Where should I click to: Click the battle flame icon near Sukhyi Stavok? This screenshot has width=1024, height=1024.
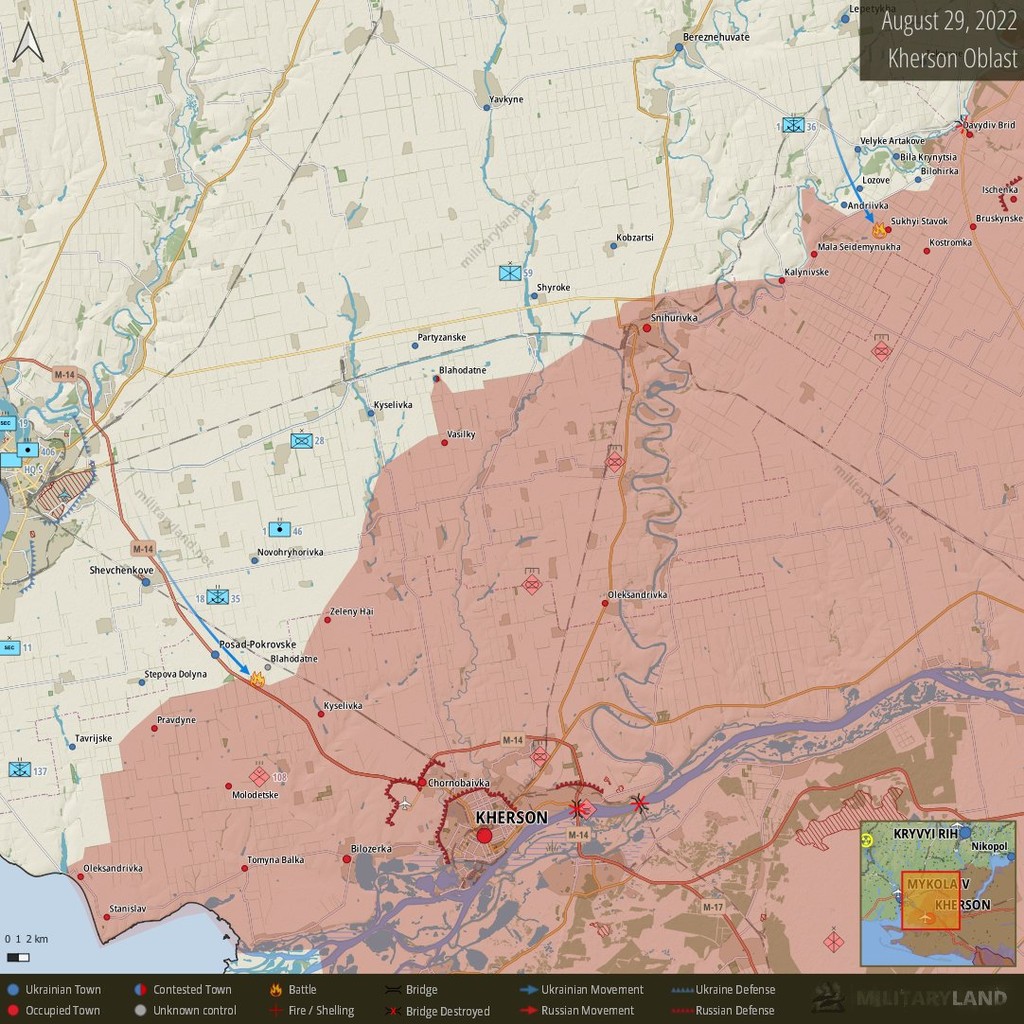coord(880,229)
